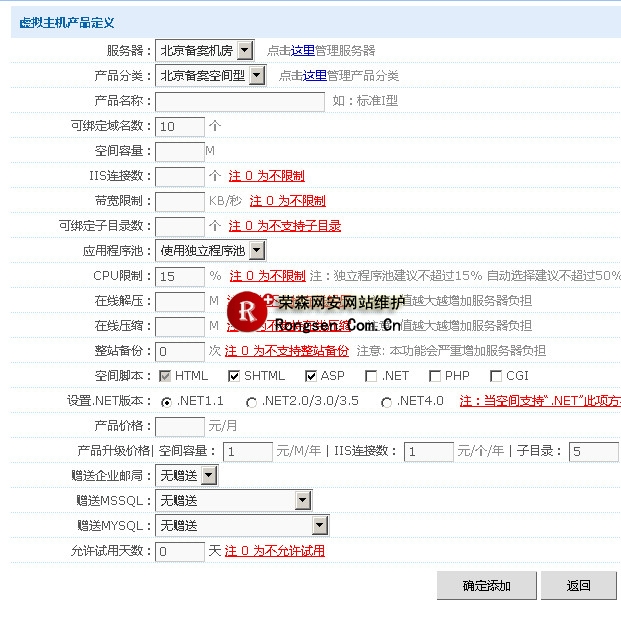Select the .NET1.1 radio button
Screen dimensions: 621x625
pos(166,402)
